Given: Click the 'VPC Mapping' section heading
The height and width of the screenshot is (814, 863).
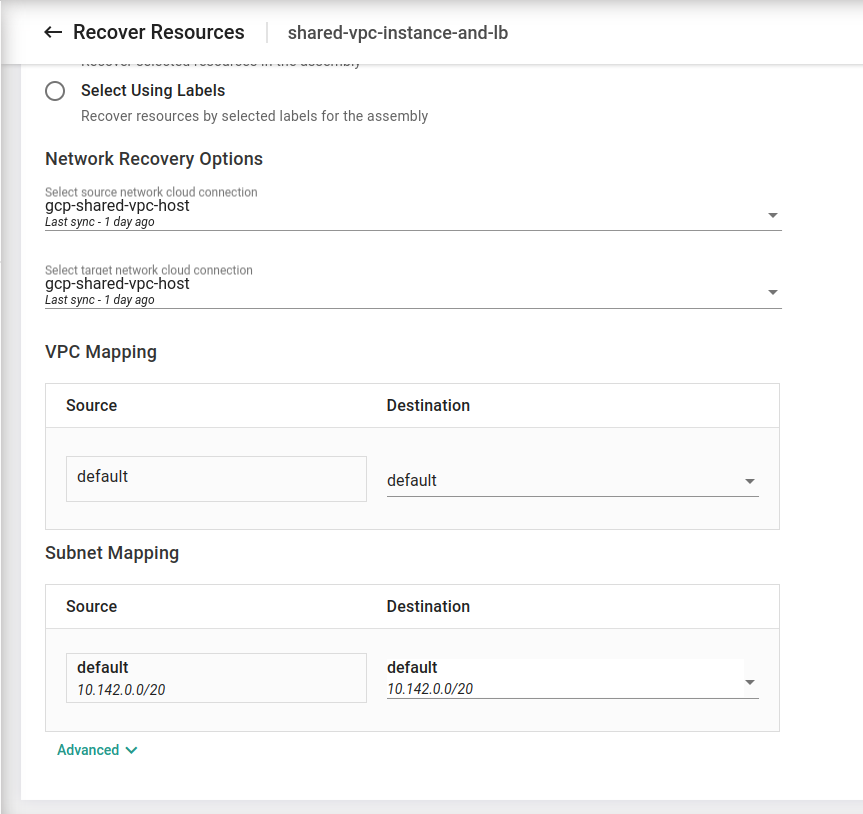Looking at the screenshot, I should click(101, 352).
